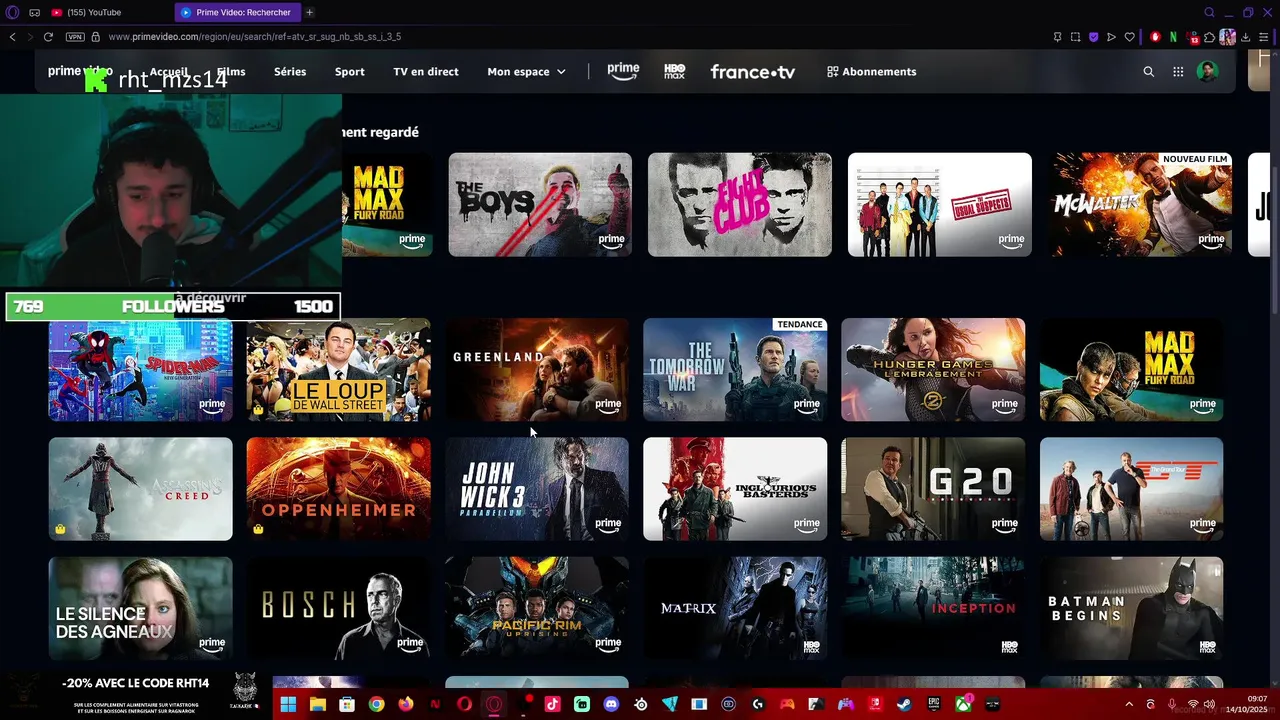Image resolution: width=1280 pixels, height=720 pixels.
Task: Open Le Loup de Wall Street thumbnail
Action: pyautogui.click(x=339, y=370)
